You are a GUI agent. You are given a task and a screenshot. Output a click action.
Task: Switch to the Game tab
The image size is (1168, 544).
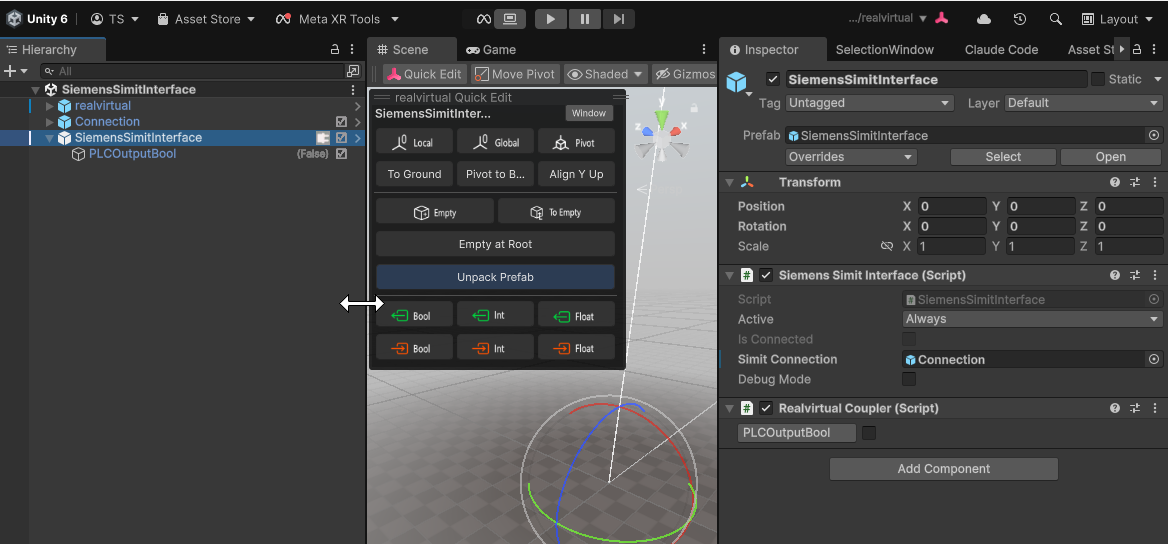point(491,49)
